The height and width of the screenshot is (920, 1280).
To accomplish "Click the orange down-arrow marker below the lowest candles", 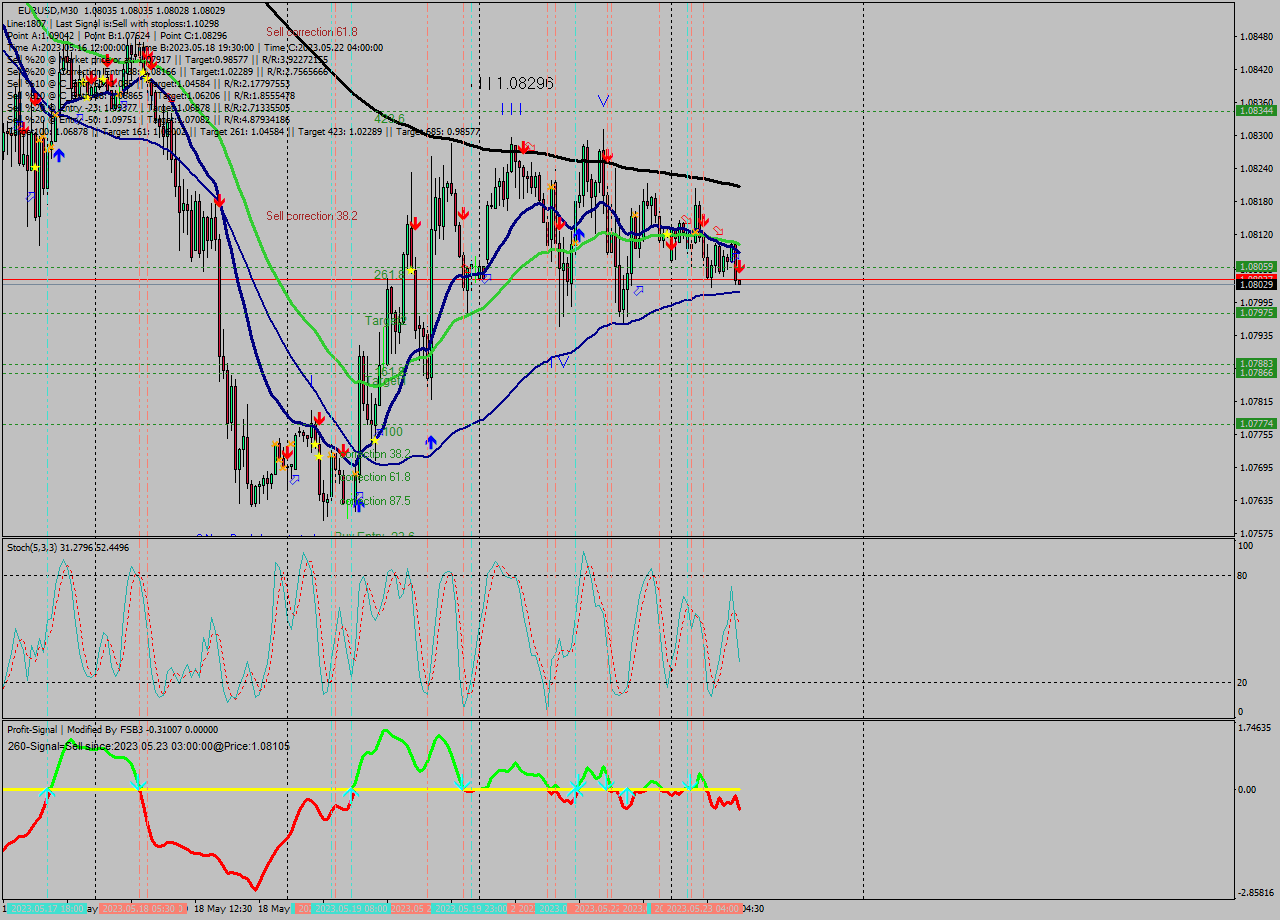I will 355,474.
